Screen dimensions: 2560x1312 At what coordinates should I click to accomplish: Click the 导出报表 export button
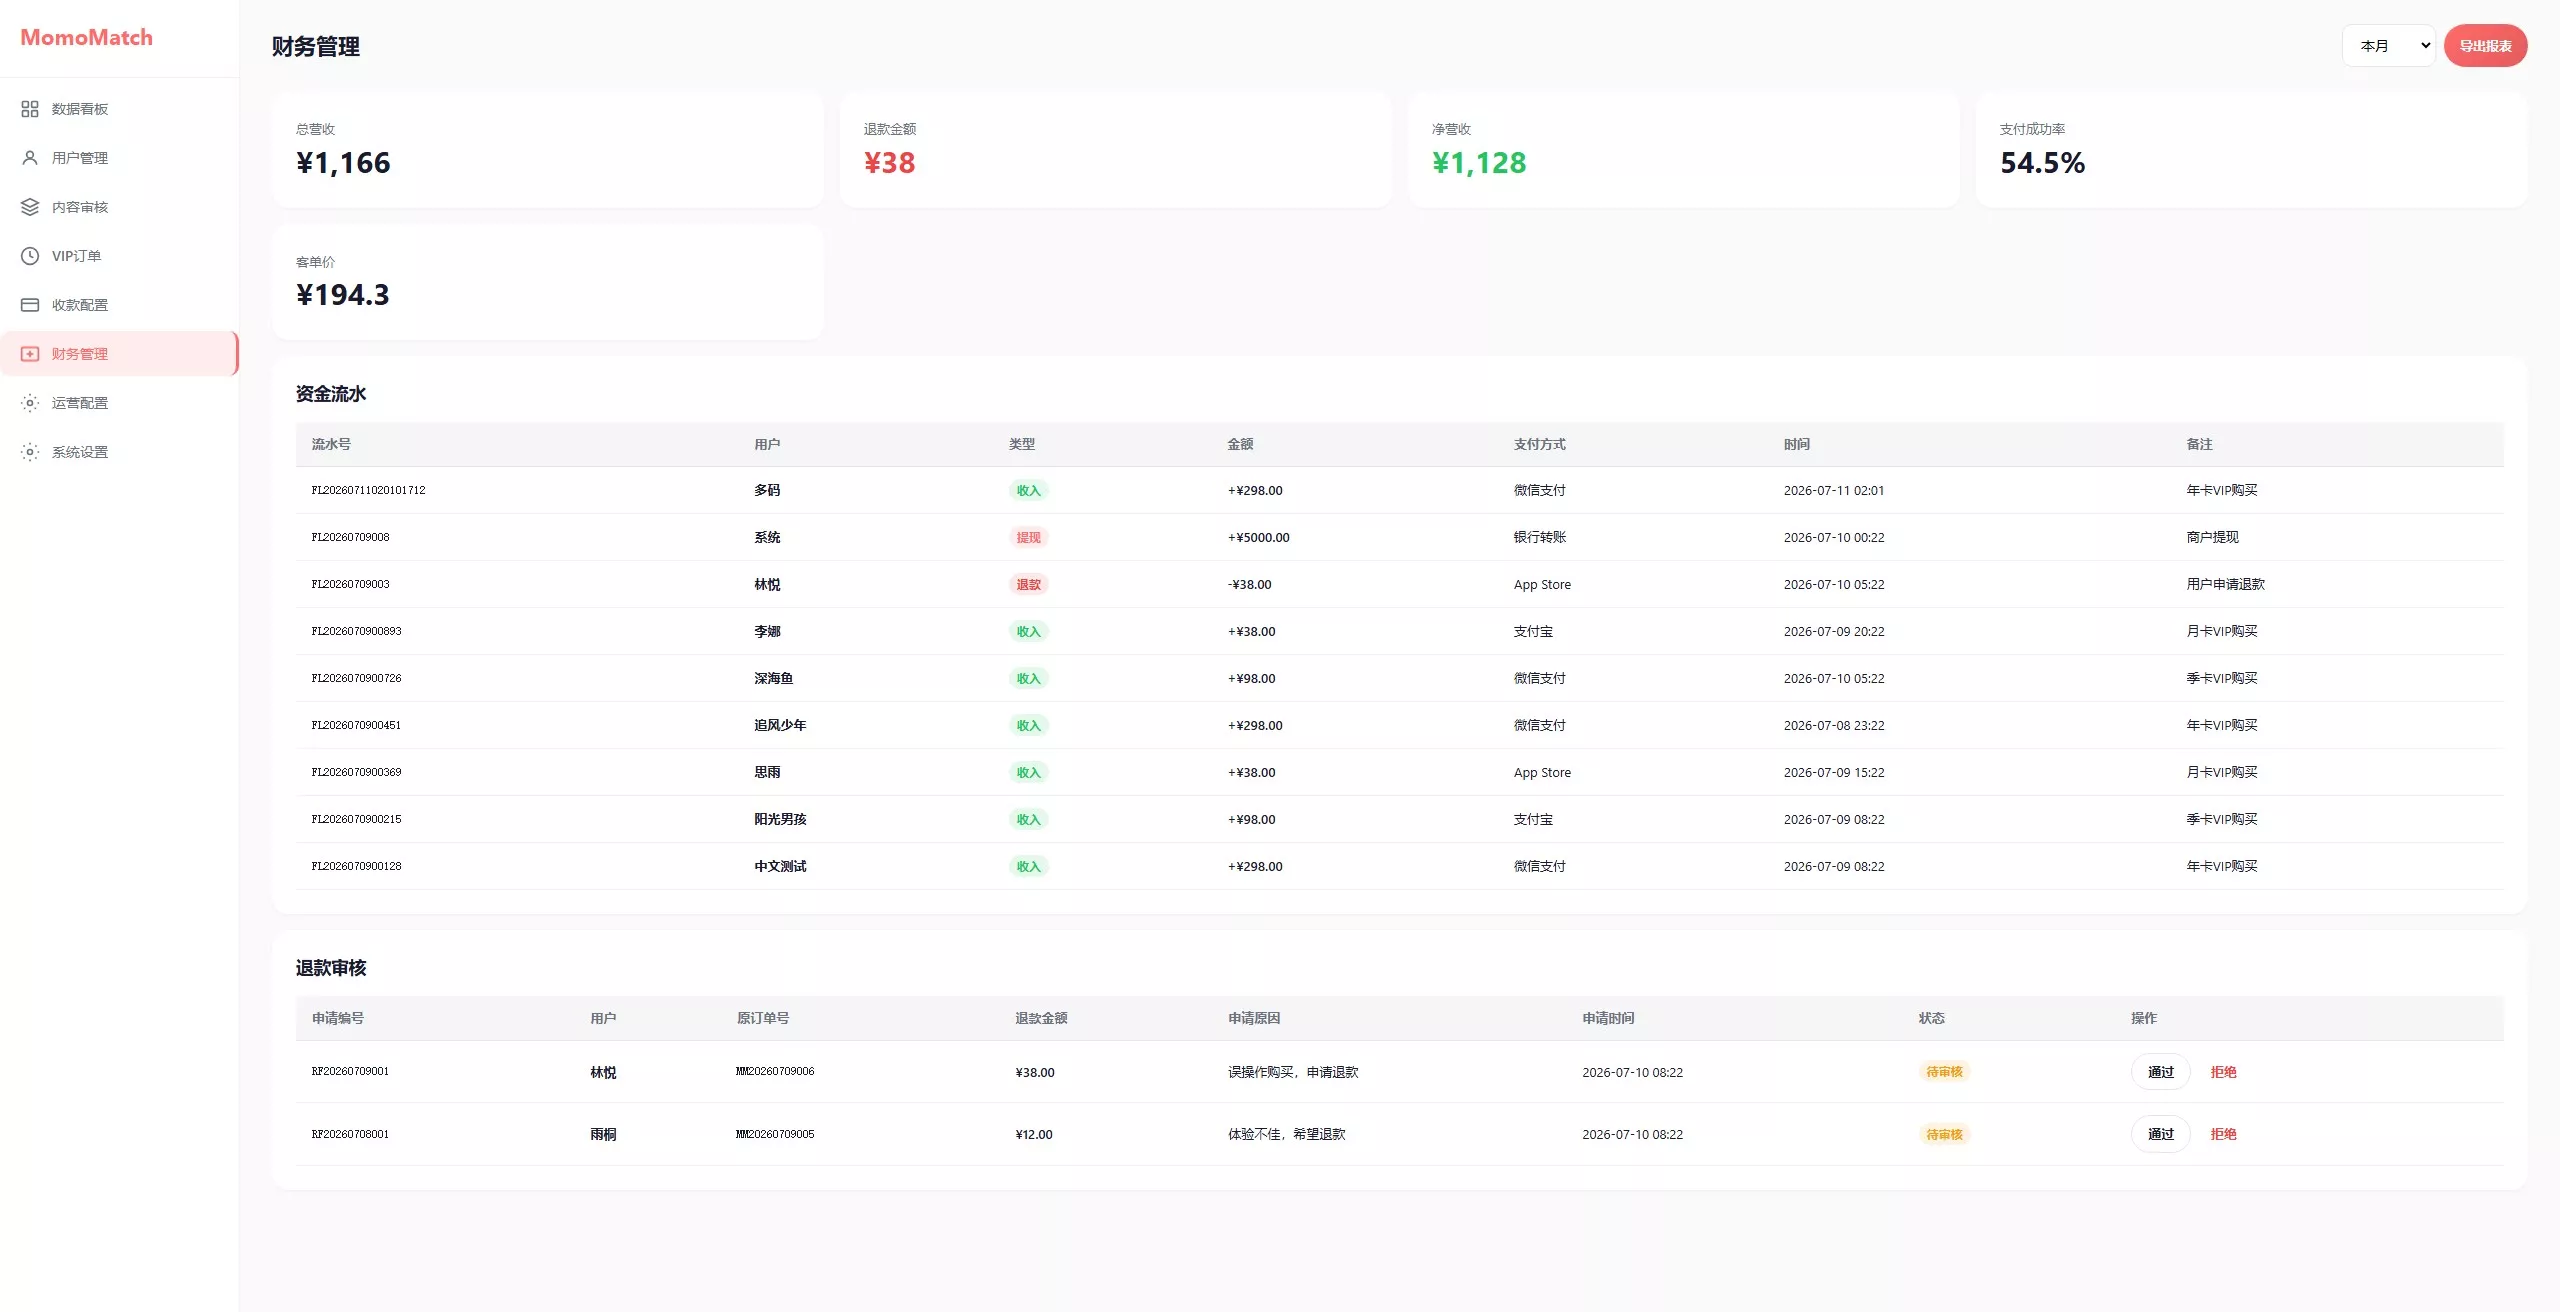coord(2485,46)
